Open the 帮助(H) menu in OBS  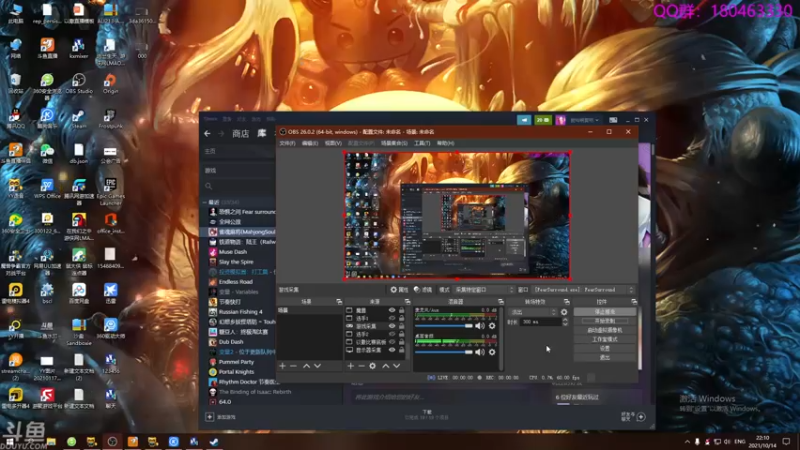pyautogui.click(x=445, y=143)
